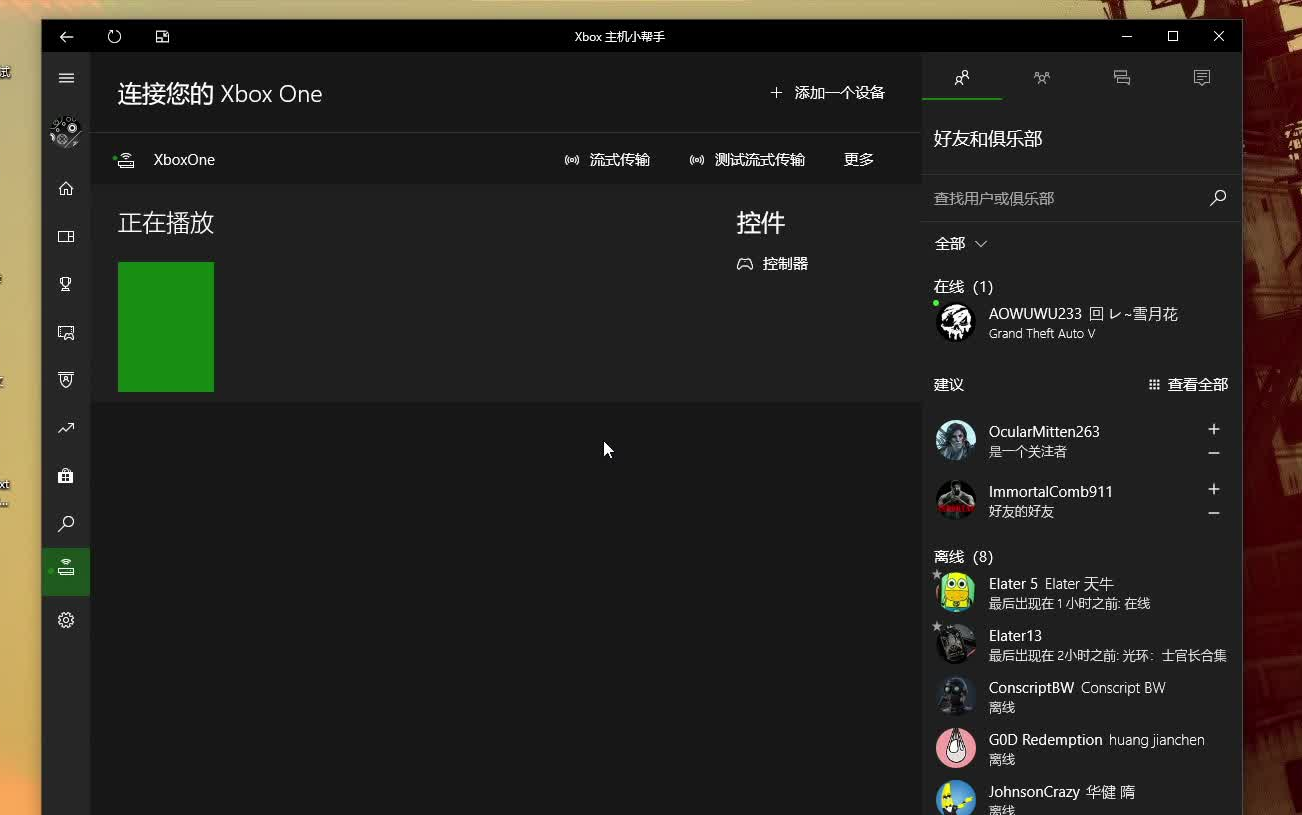Open Achievements trophy icon
The image size is (1302, 815).
pyautogui.click(x=66, y=284)
